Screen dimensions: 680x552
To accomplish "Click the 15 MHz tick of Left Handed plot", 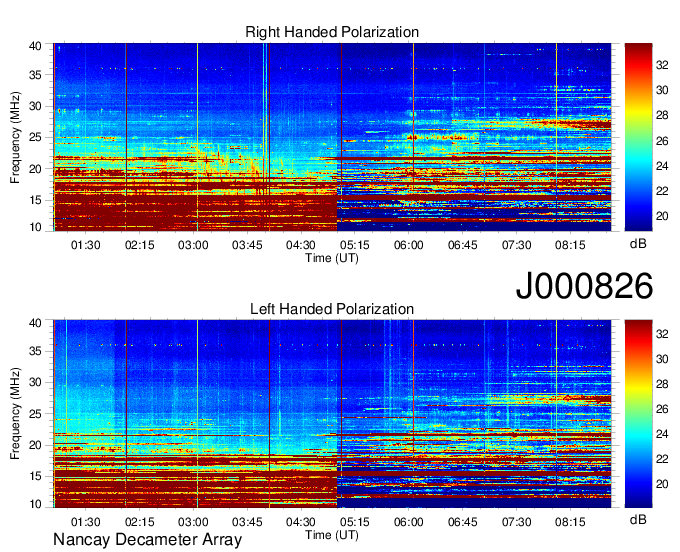I will pyautogui.click(x=35, y=477).
